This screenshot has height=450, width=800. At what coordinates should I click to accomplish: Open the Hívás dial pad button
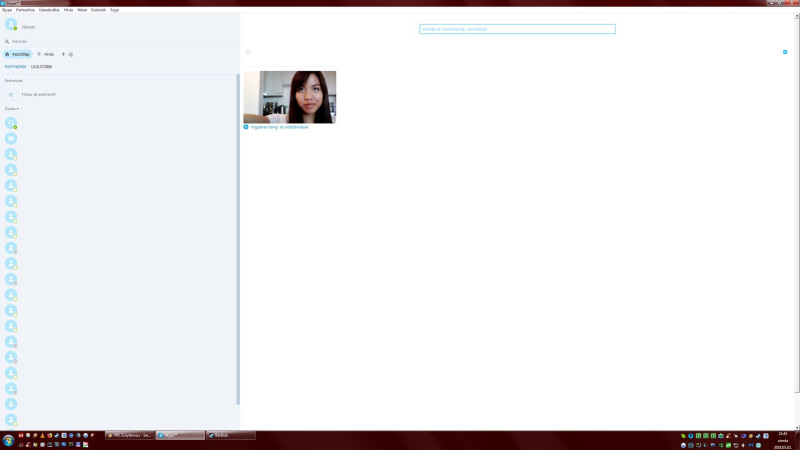click(45, 54)
